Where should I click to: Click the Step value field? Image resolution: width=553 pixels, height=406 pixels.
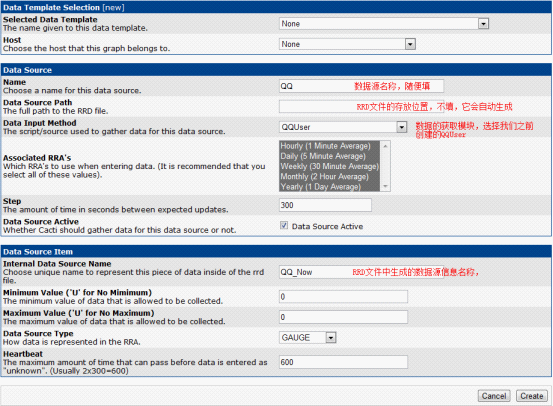(x=325, y=205)
